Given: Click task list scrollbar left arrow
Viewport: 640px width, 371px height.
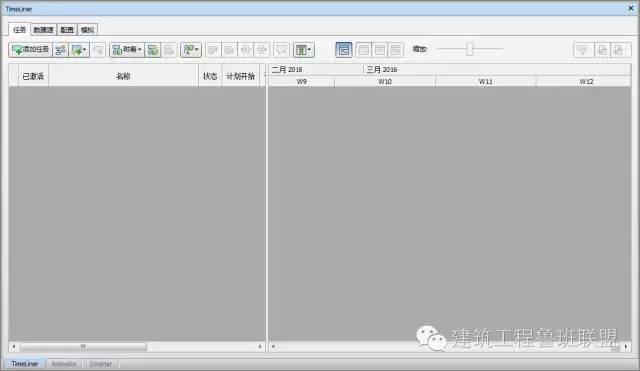Looking at the screenshot, I should tap(14, 347).
